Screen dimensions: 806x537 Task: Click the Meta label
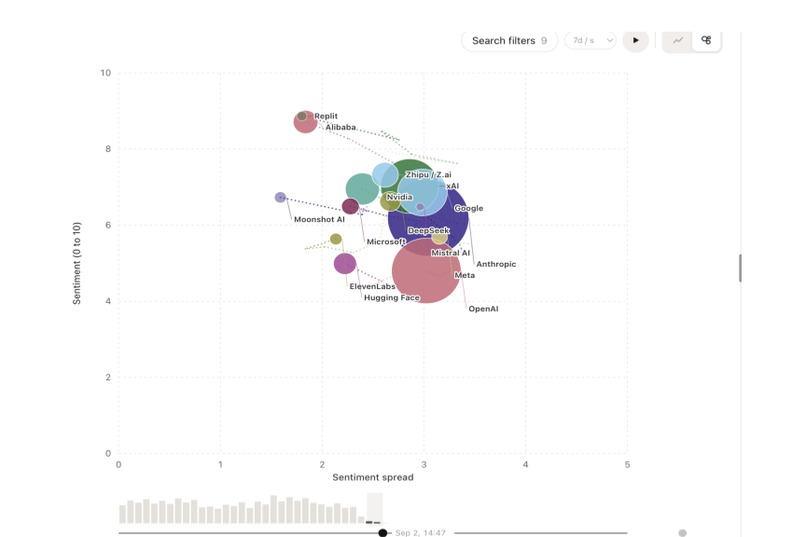(x=465, y=275)
